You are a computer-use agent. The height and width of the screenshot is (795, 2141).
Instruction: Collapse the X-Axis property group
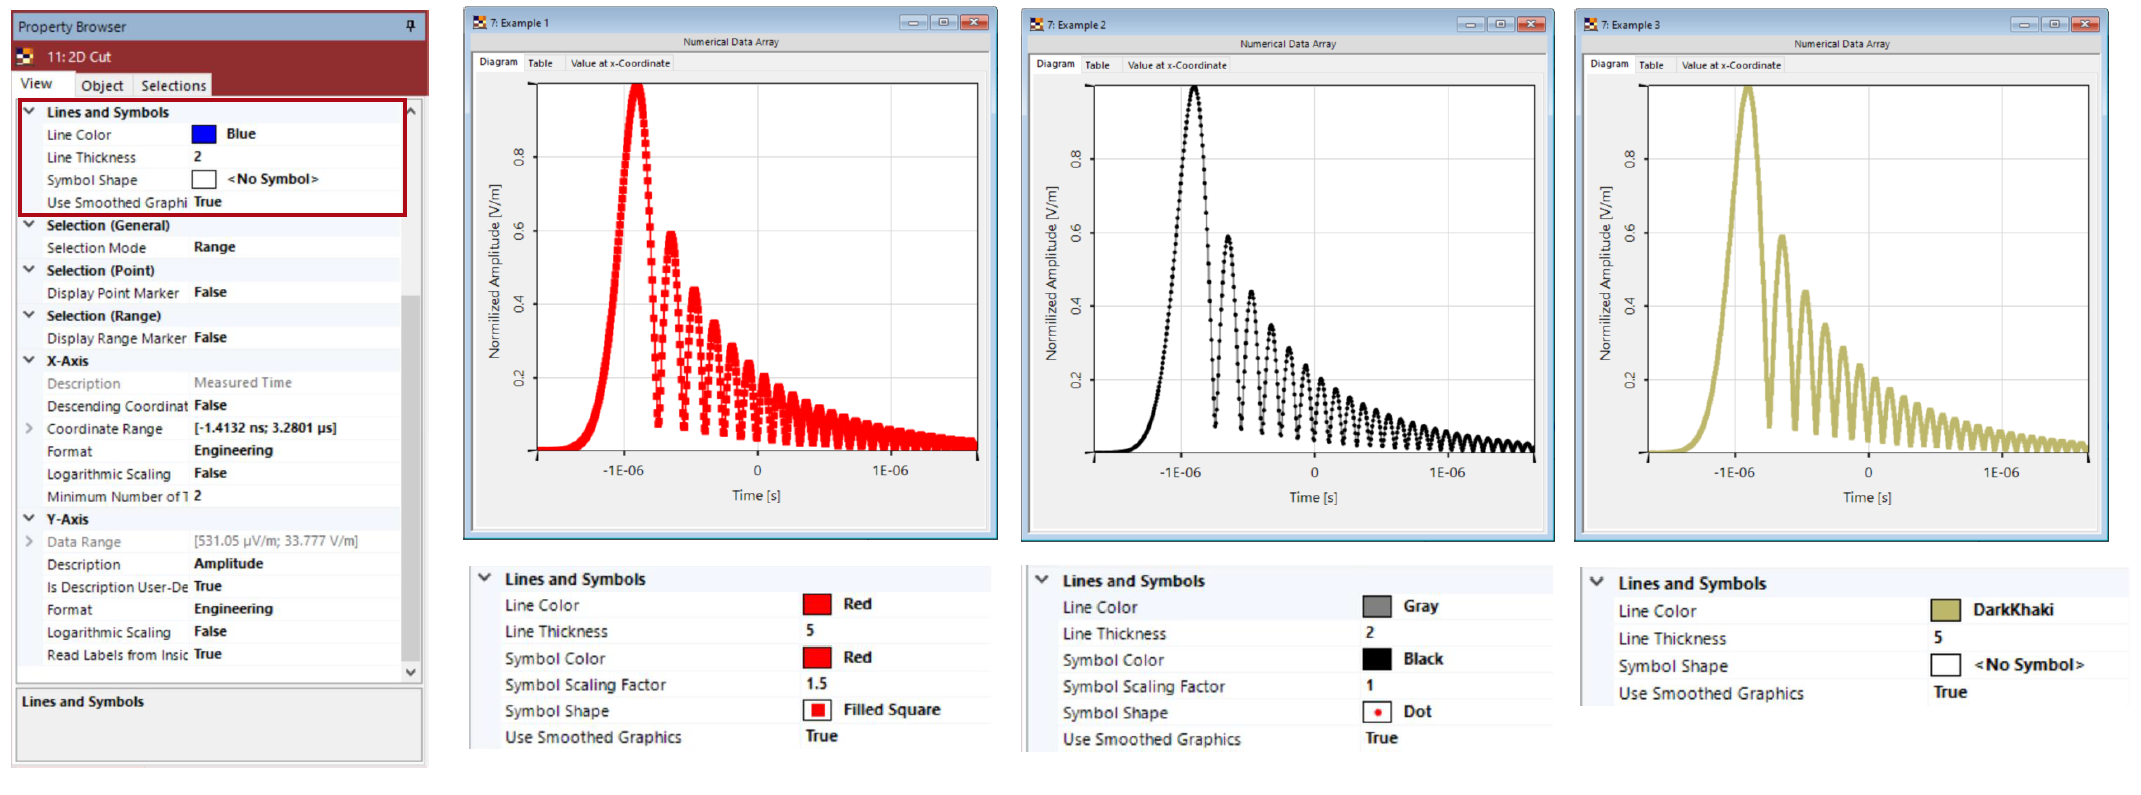coord(29,360)
